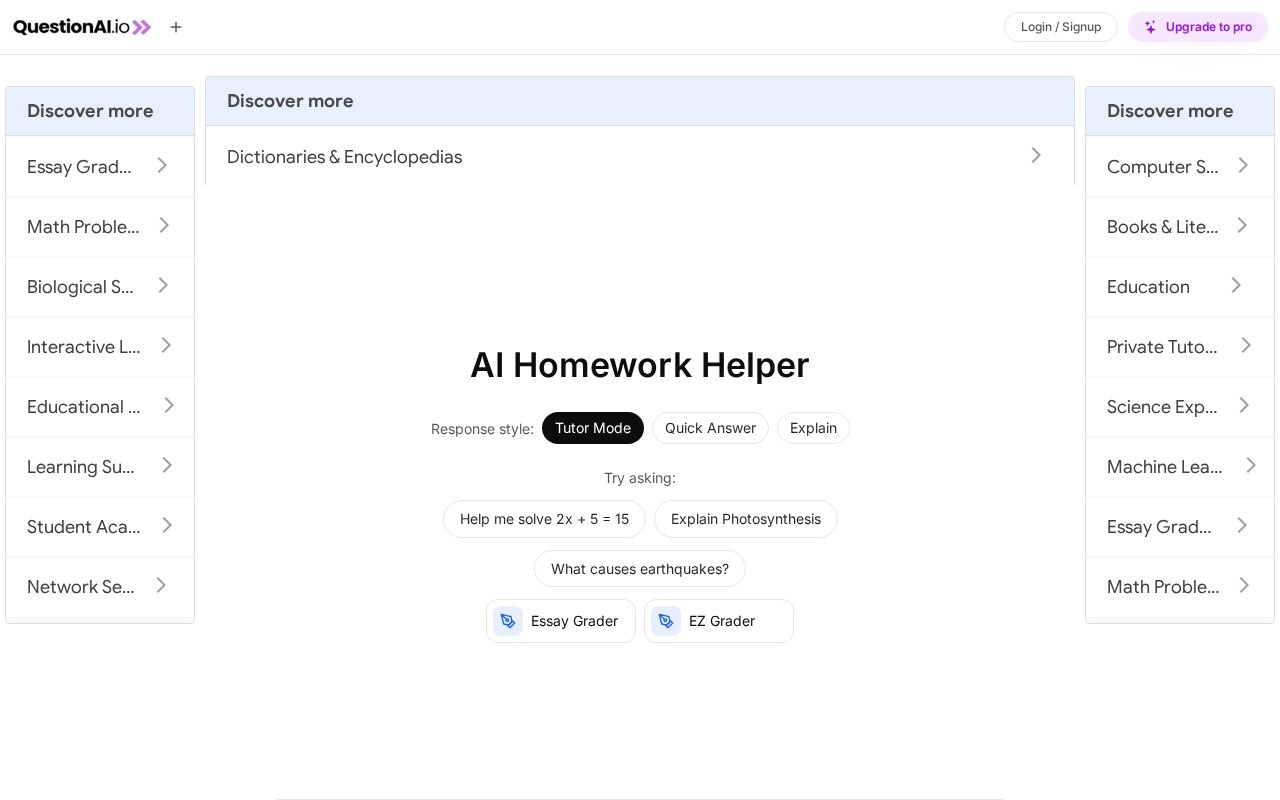The width and height of the screenshot is (1280, 800).
Task: Switch response style to Quick Answer
Action: point(710,428)
